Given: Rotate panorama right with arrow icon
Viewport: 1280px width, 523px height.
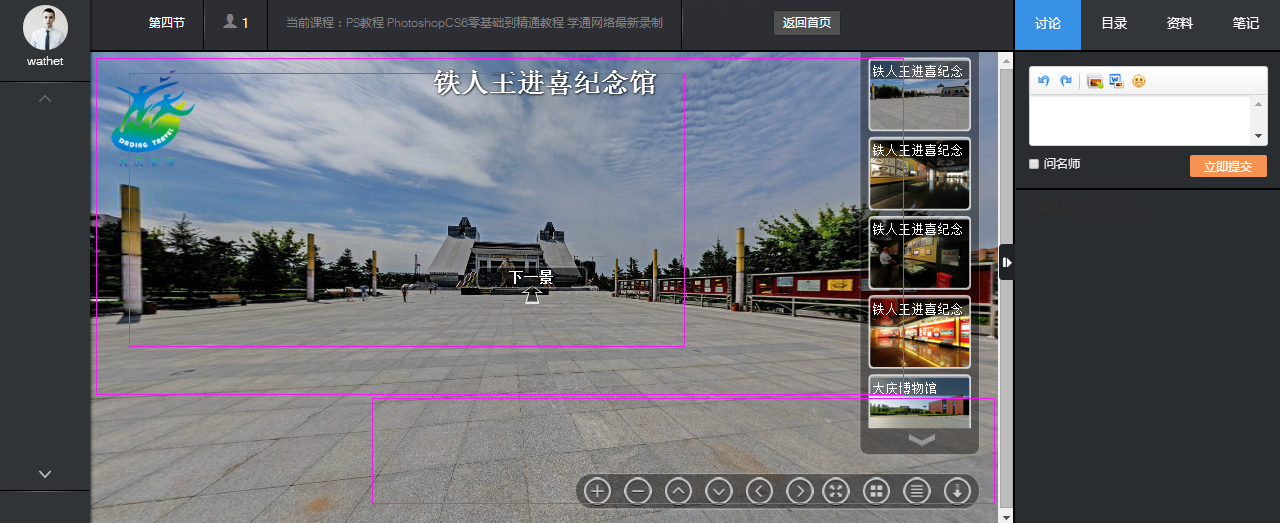Looking at the screenshot, I should click(x=800, y=491).
